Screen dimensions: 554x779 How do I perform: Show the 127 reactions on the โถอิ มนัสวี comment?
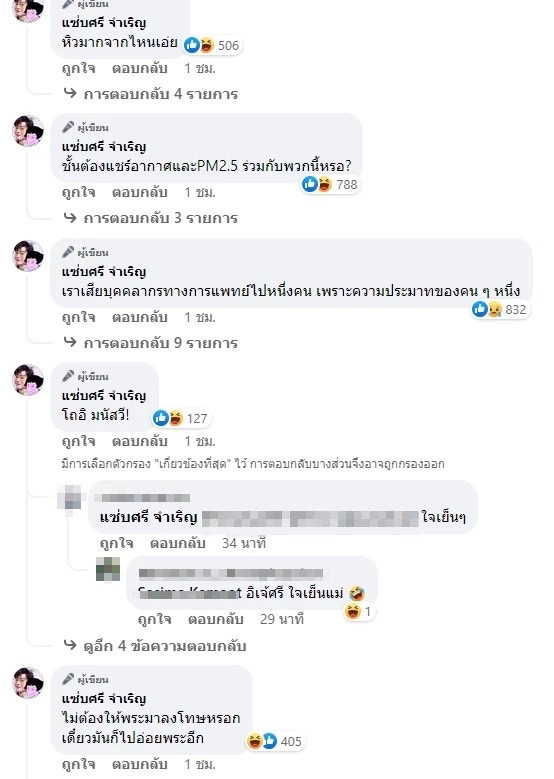(x=181, y=418)
